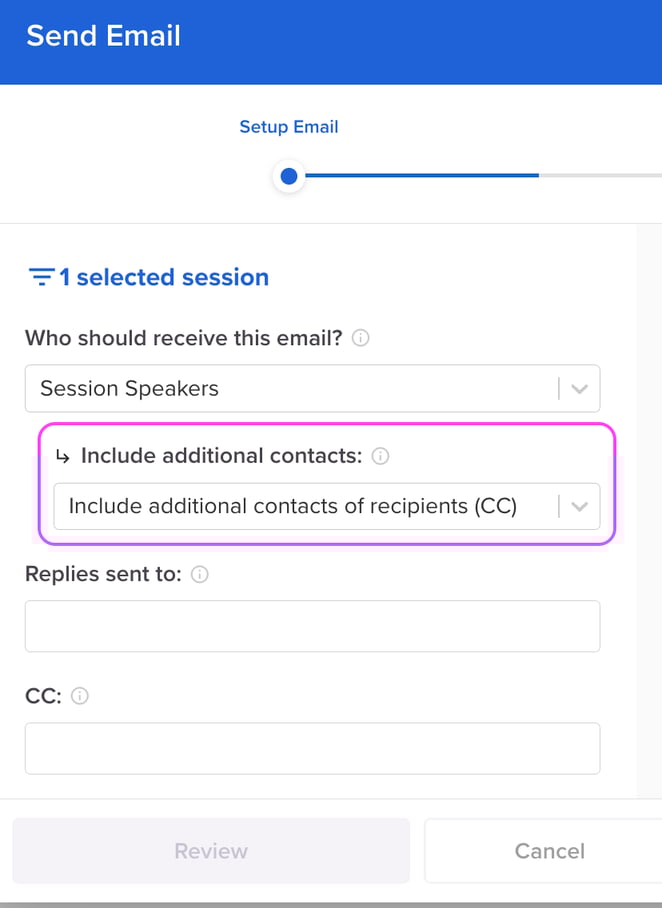Click the blue step dot on progress bar
This screenshot has height=908, width=662.
tap(289, 176)
